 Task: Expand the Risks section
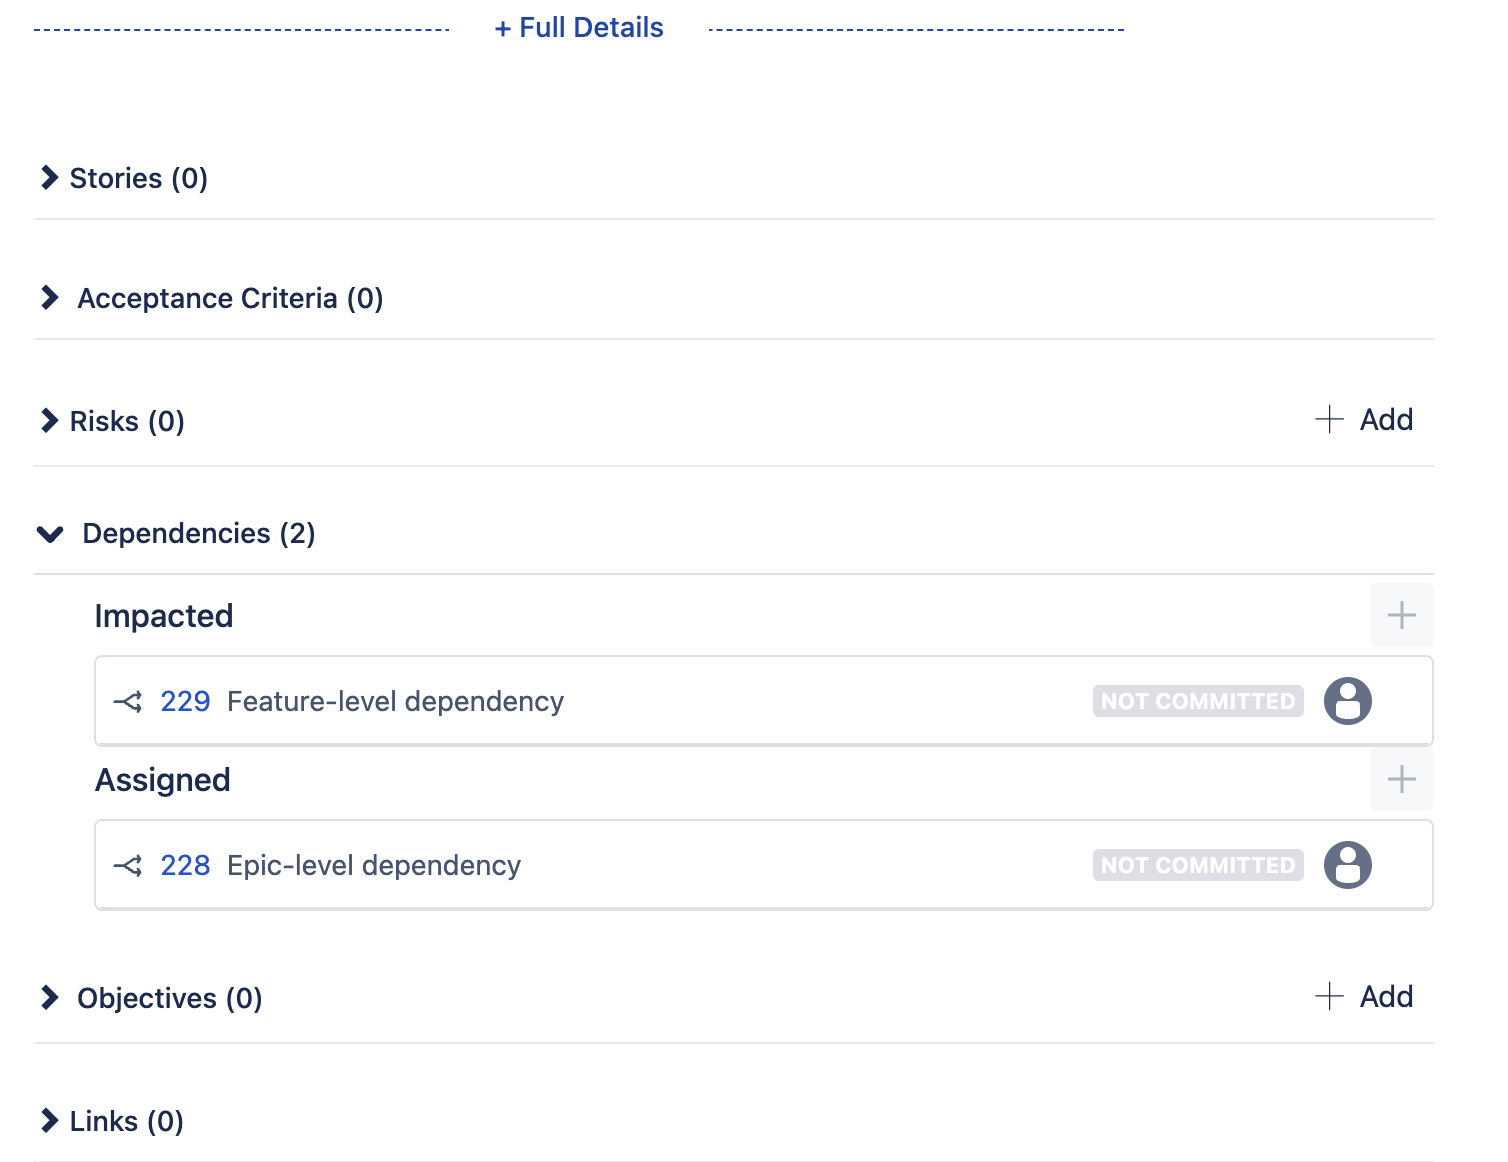50,420
